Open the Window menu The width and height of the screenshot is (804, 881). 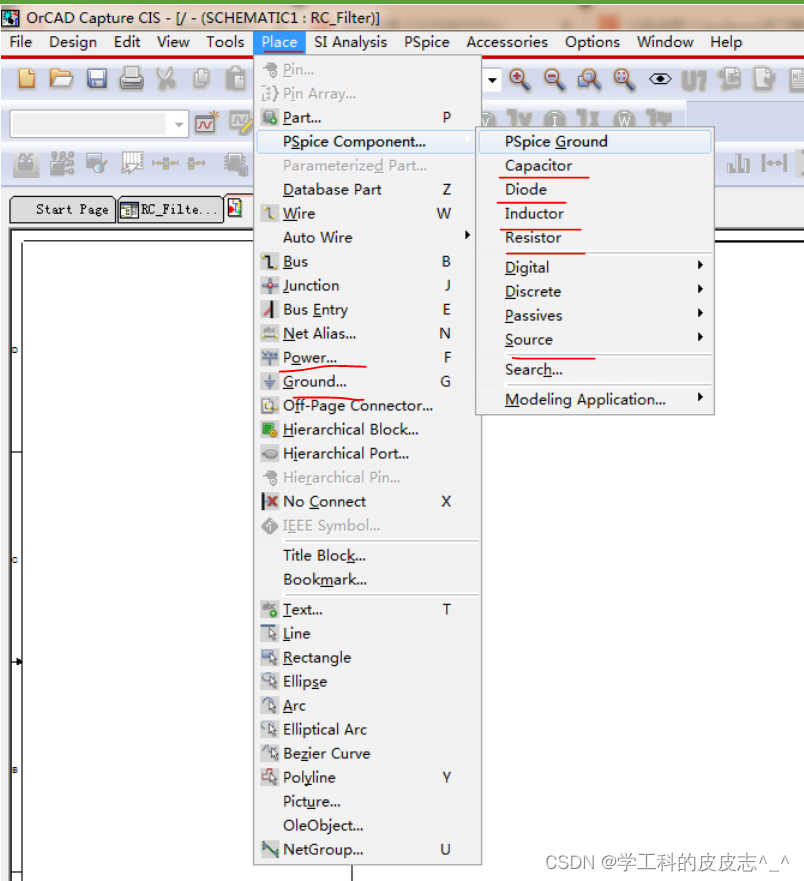click(x=665, y=42)
